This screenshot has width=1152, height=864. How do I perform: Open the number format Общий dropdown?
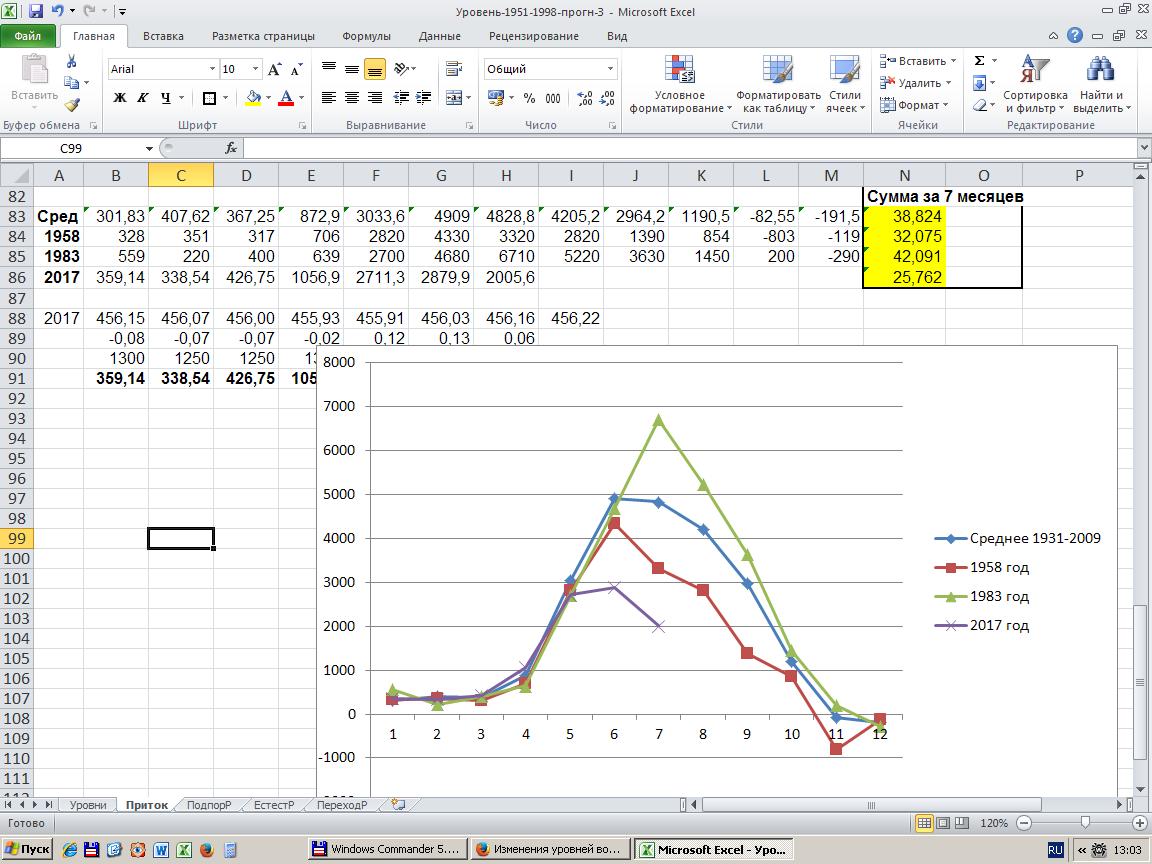(610, 69)
